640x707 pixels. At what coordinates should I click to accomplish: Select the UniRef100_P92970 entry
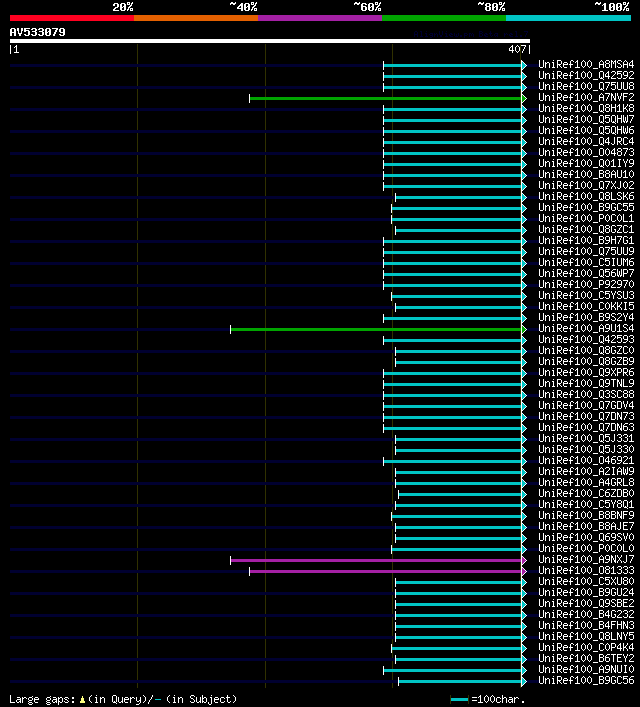tap(586, 285)
